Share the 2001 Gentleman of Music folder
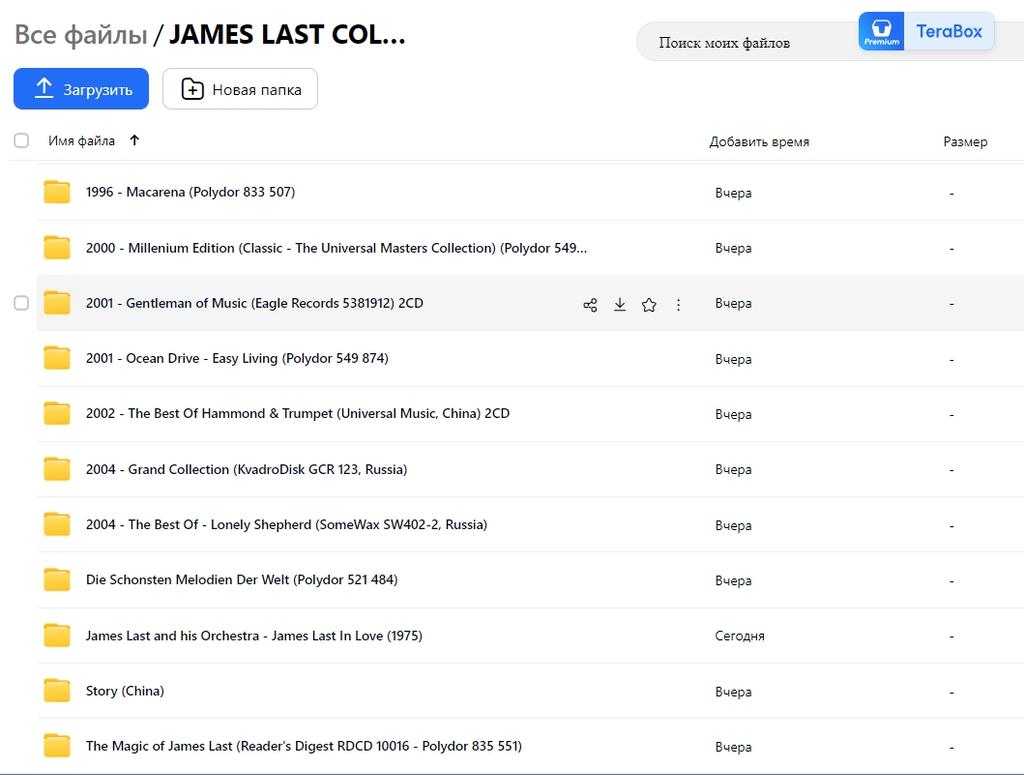Screen dimensions: 1024x775 coord(590,305)
